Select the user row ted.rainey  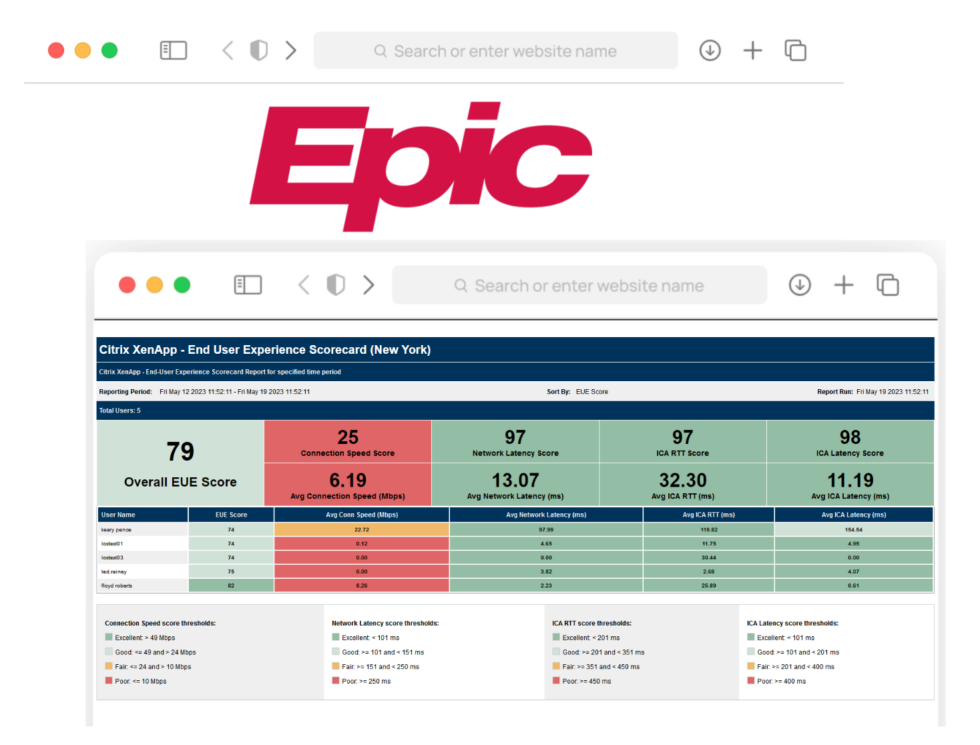coord(515,571)
